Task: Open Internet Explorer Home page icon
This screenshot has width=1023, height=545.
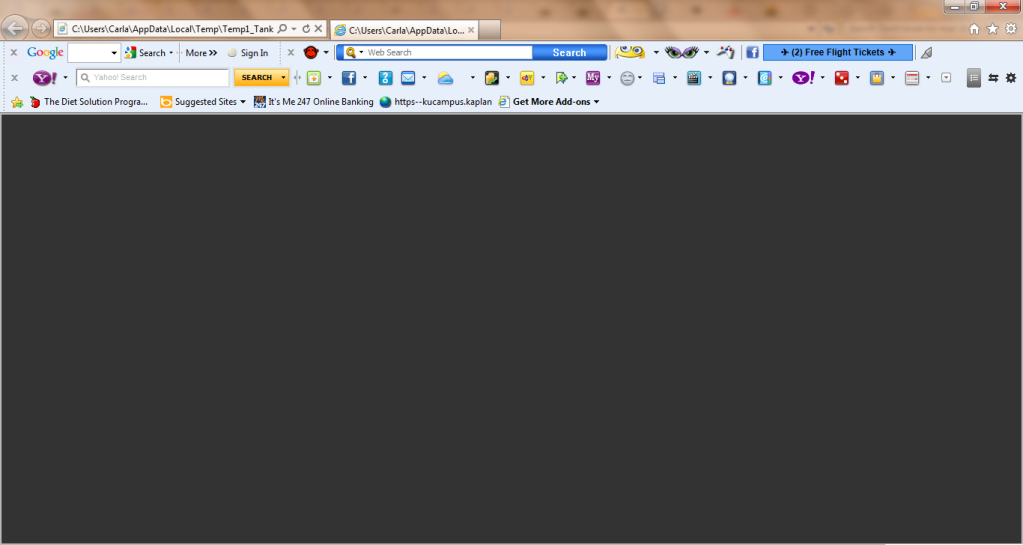Action: coord(975,29)
